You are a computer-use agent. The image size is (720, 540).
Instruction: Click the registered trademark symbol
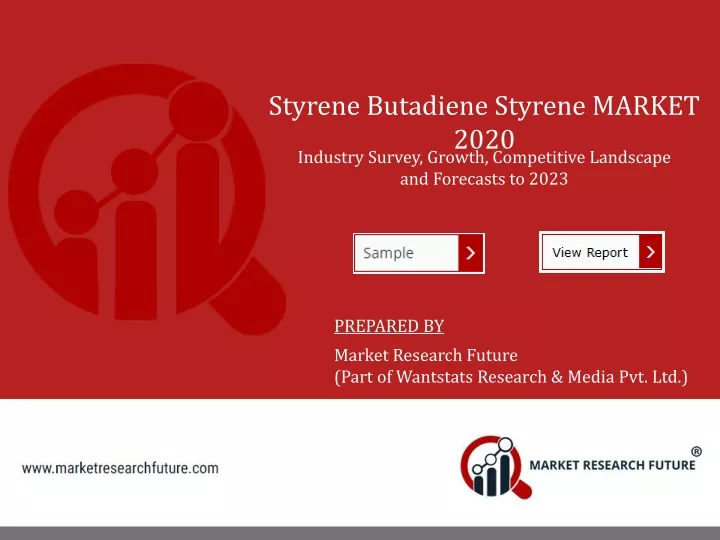[x=696, y=451]
